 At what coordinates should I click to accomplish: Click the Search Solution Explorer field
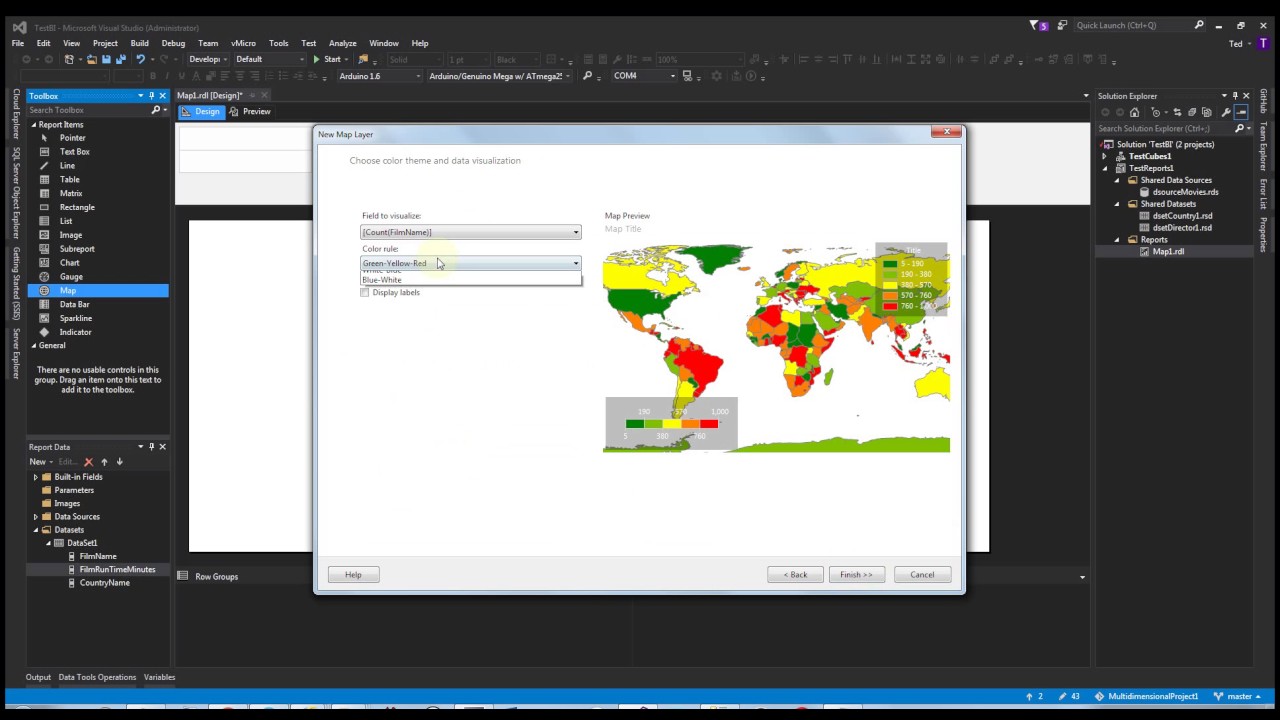pos(1174,128)
